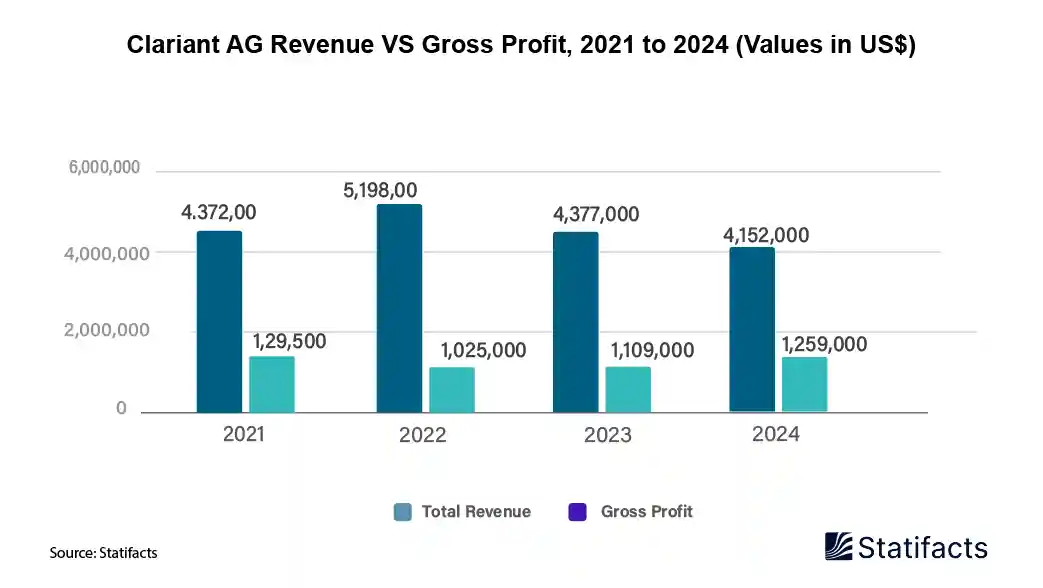
Task: Click the 2024 x-axis label
Action: (x=776, y=434)
